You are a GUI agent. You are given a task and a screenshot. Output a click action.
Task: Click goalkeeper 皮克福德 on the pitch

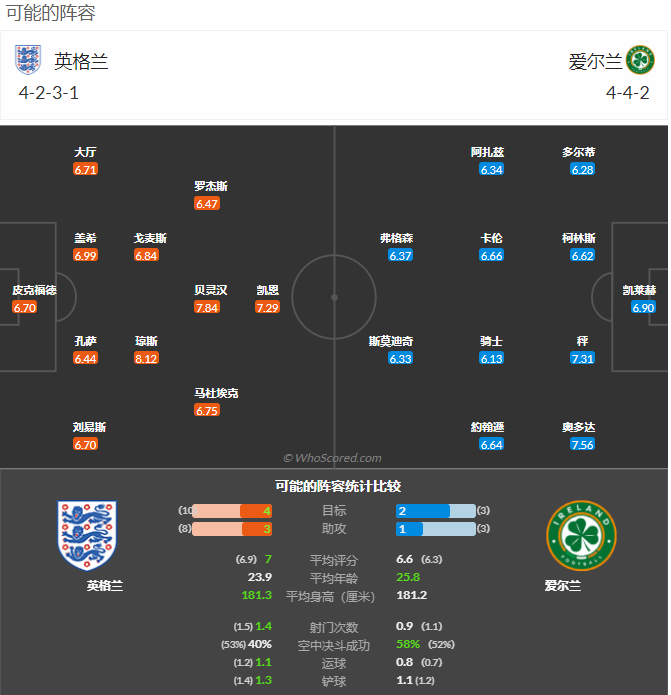(34, 291)
